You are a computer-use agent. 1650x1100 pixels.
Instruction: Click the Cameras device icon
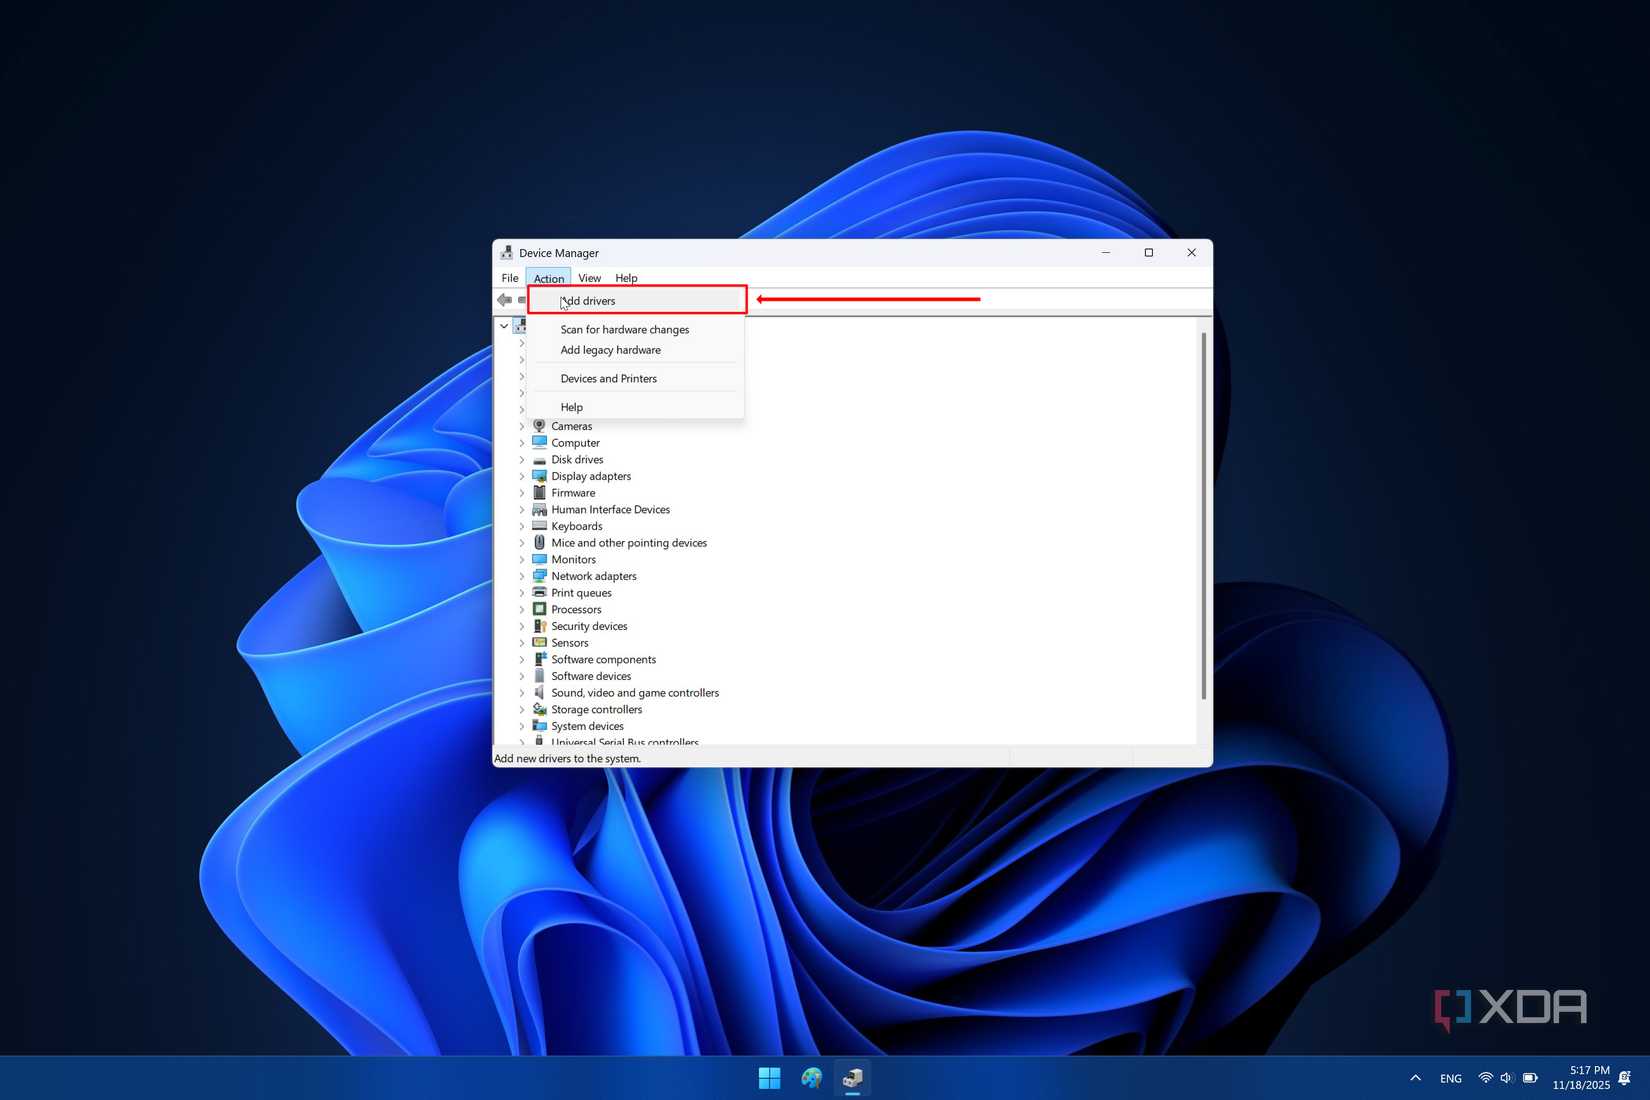tap(539, 426)
